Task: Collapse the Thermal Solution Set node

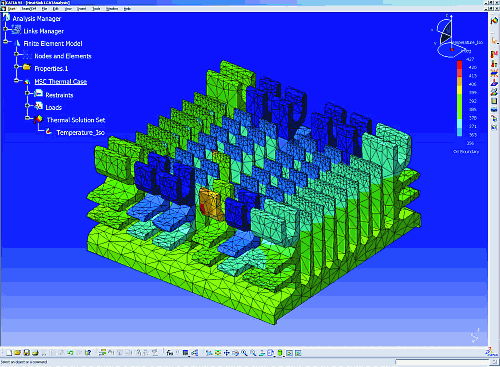Action: point(27,118)
